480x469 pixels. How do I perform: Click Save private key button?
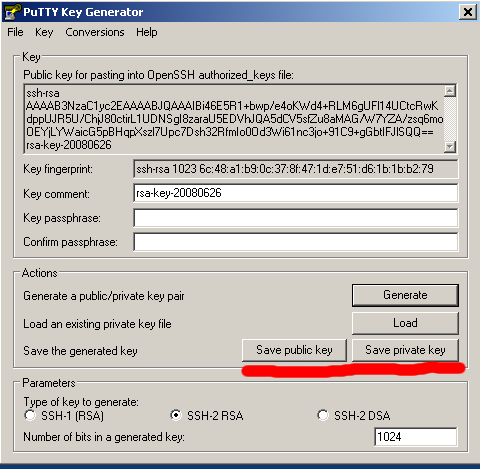pyautogui.click(x=405, y=350)
